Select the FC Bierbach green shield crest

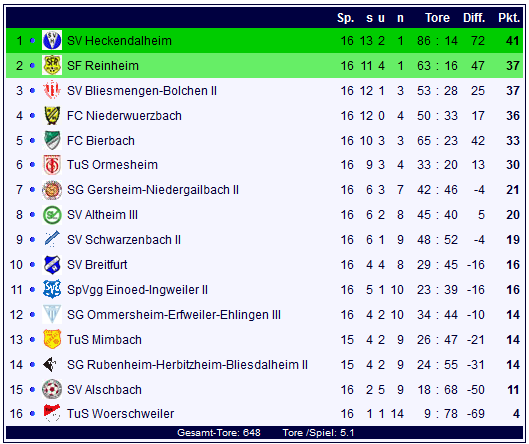(52, 140)
